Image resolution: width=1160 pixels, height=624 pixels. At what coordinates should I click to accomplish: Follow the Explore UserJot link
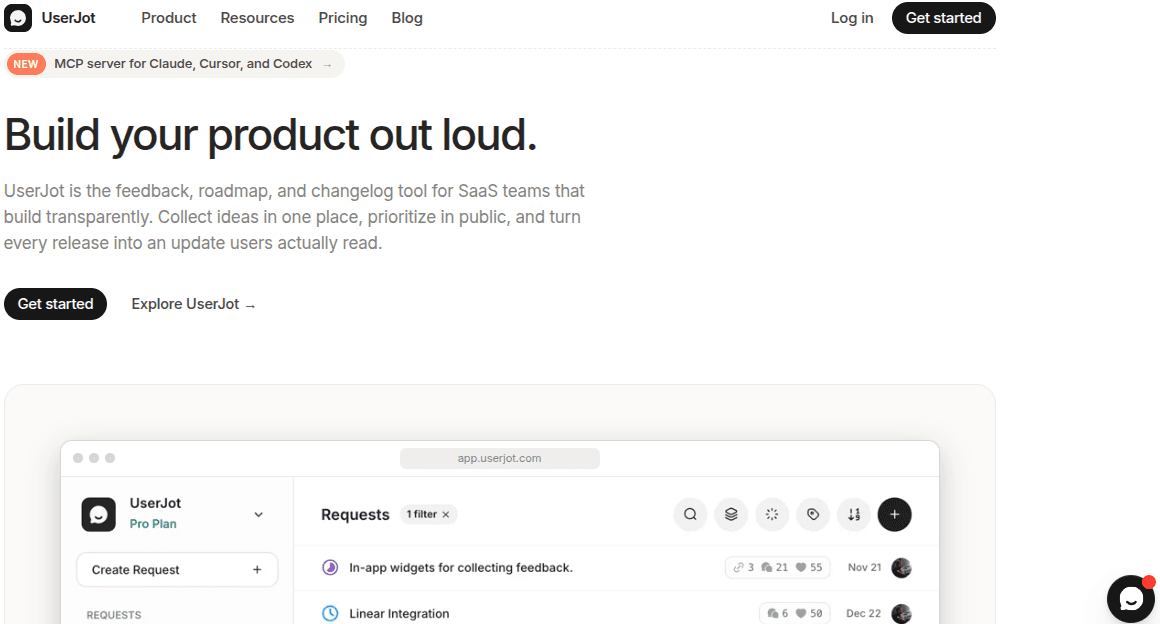click(x=193, y=304)
